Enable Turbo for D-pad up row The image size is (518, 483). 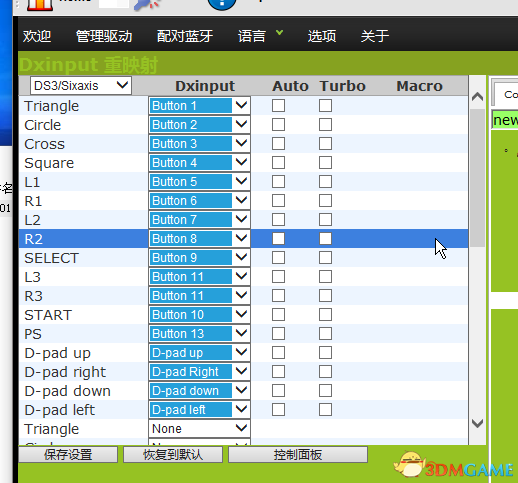(325, 353)
